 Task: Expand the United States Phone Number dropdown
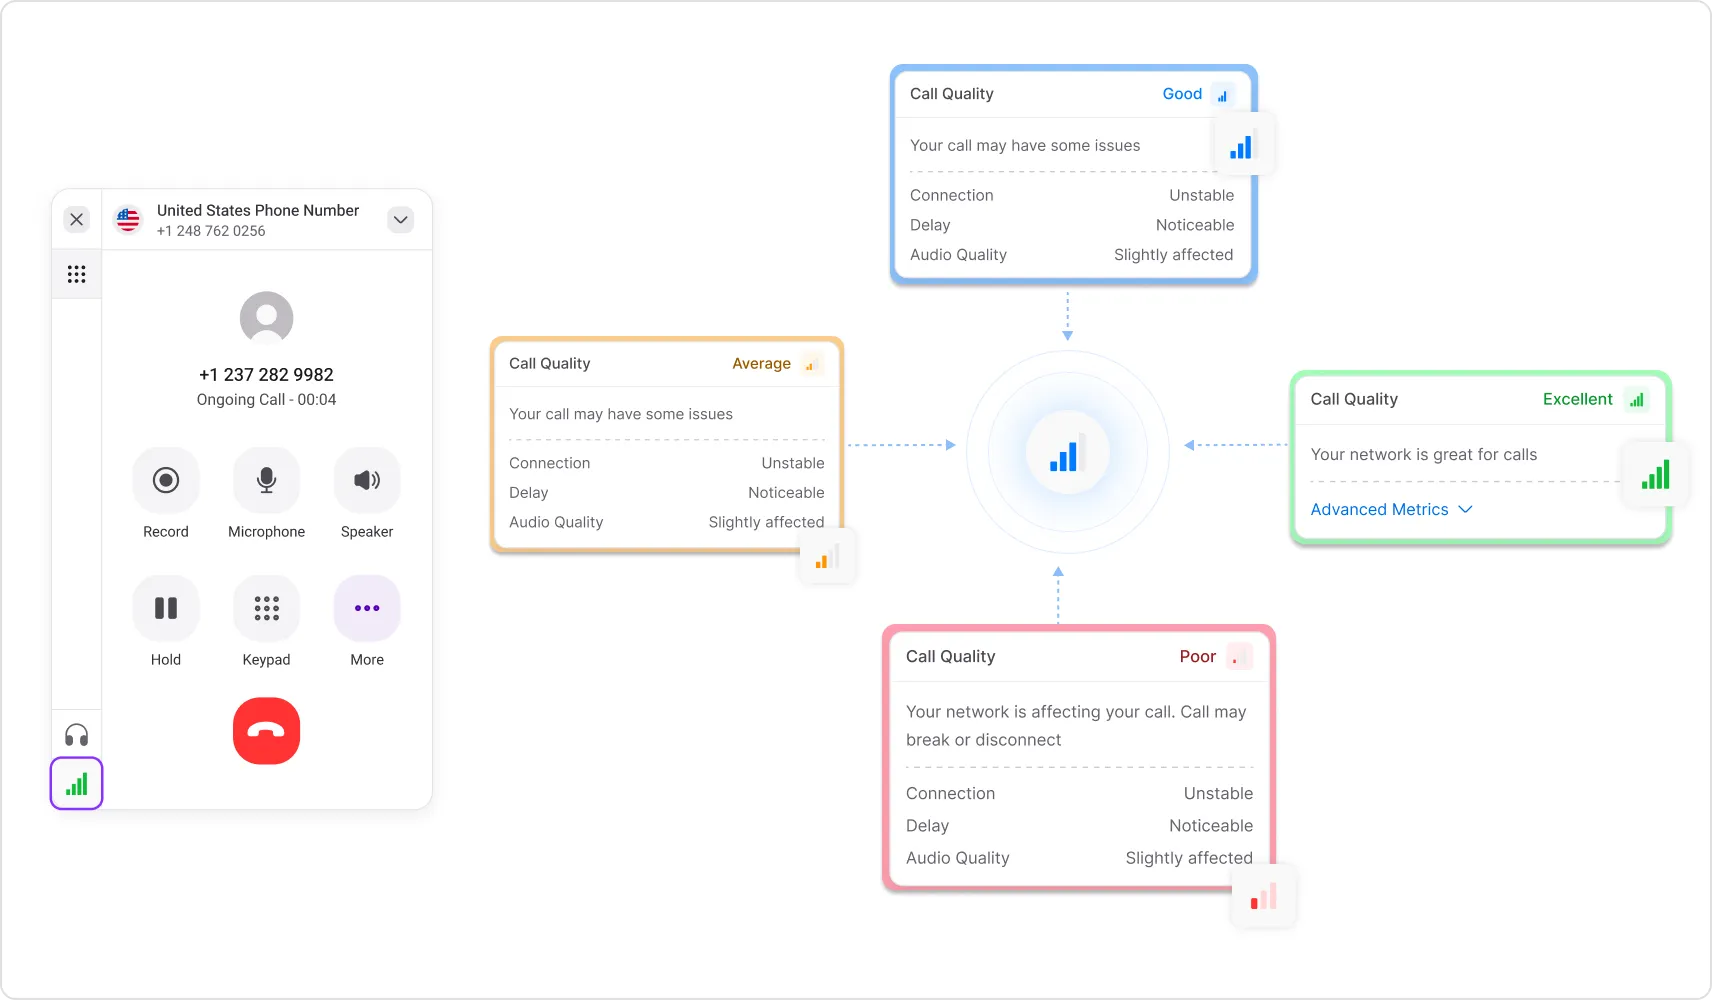tap(400, 220)
